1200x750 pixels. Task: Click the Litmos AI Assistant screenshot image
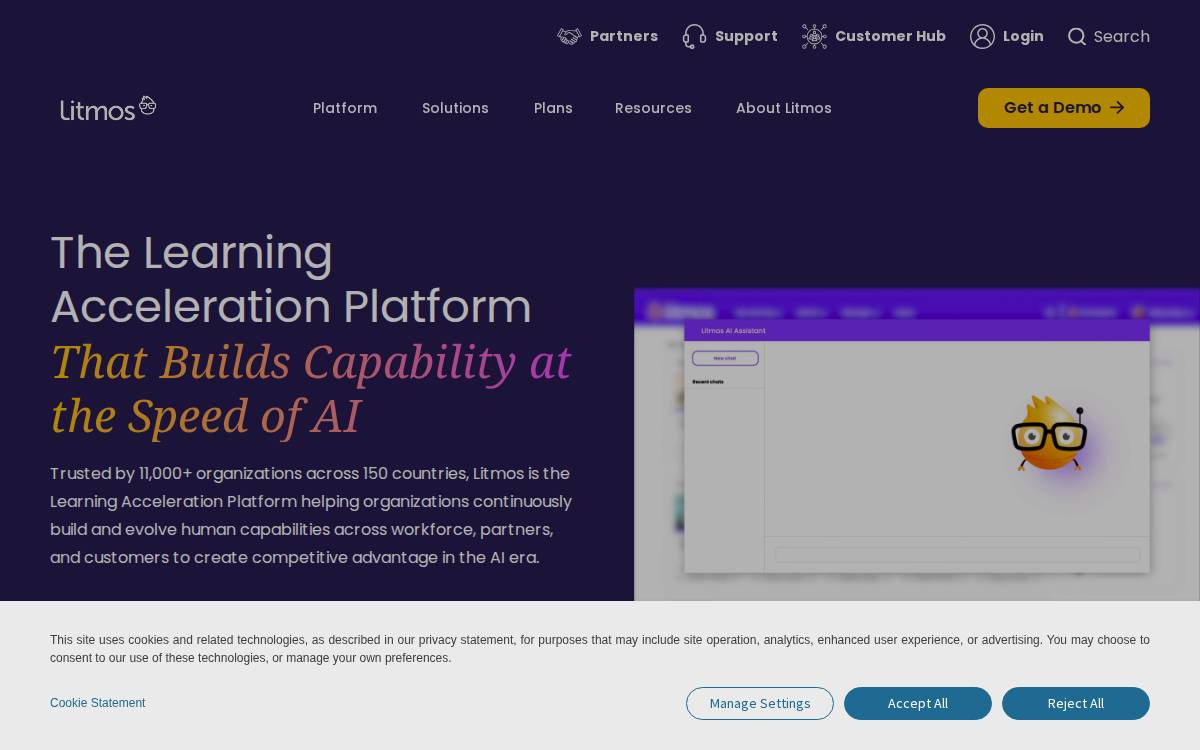coord(917,445)
